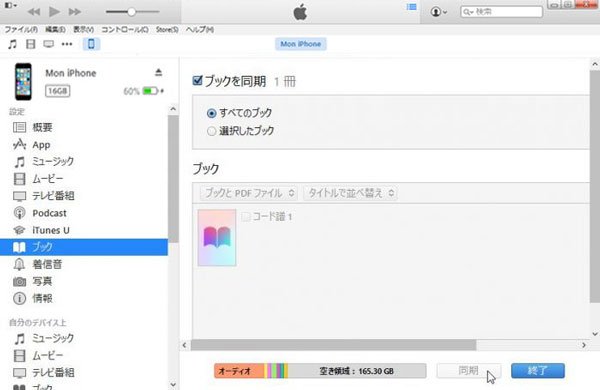600x390 pixels.
Task: Open the コントロール menu
Action: pyautogui.click(x=125, y=29)
